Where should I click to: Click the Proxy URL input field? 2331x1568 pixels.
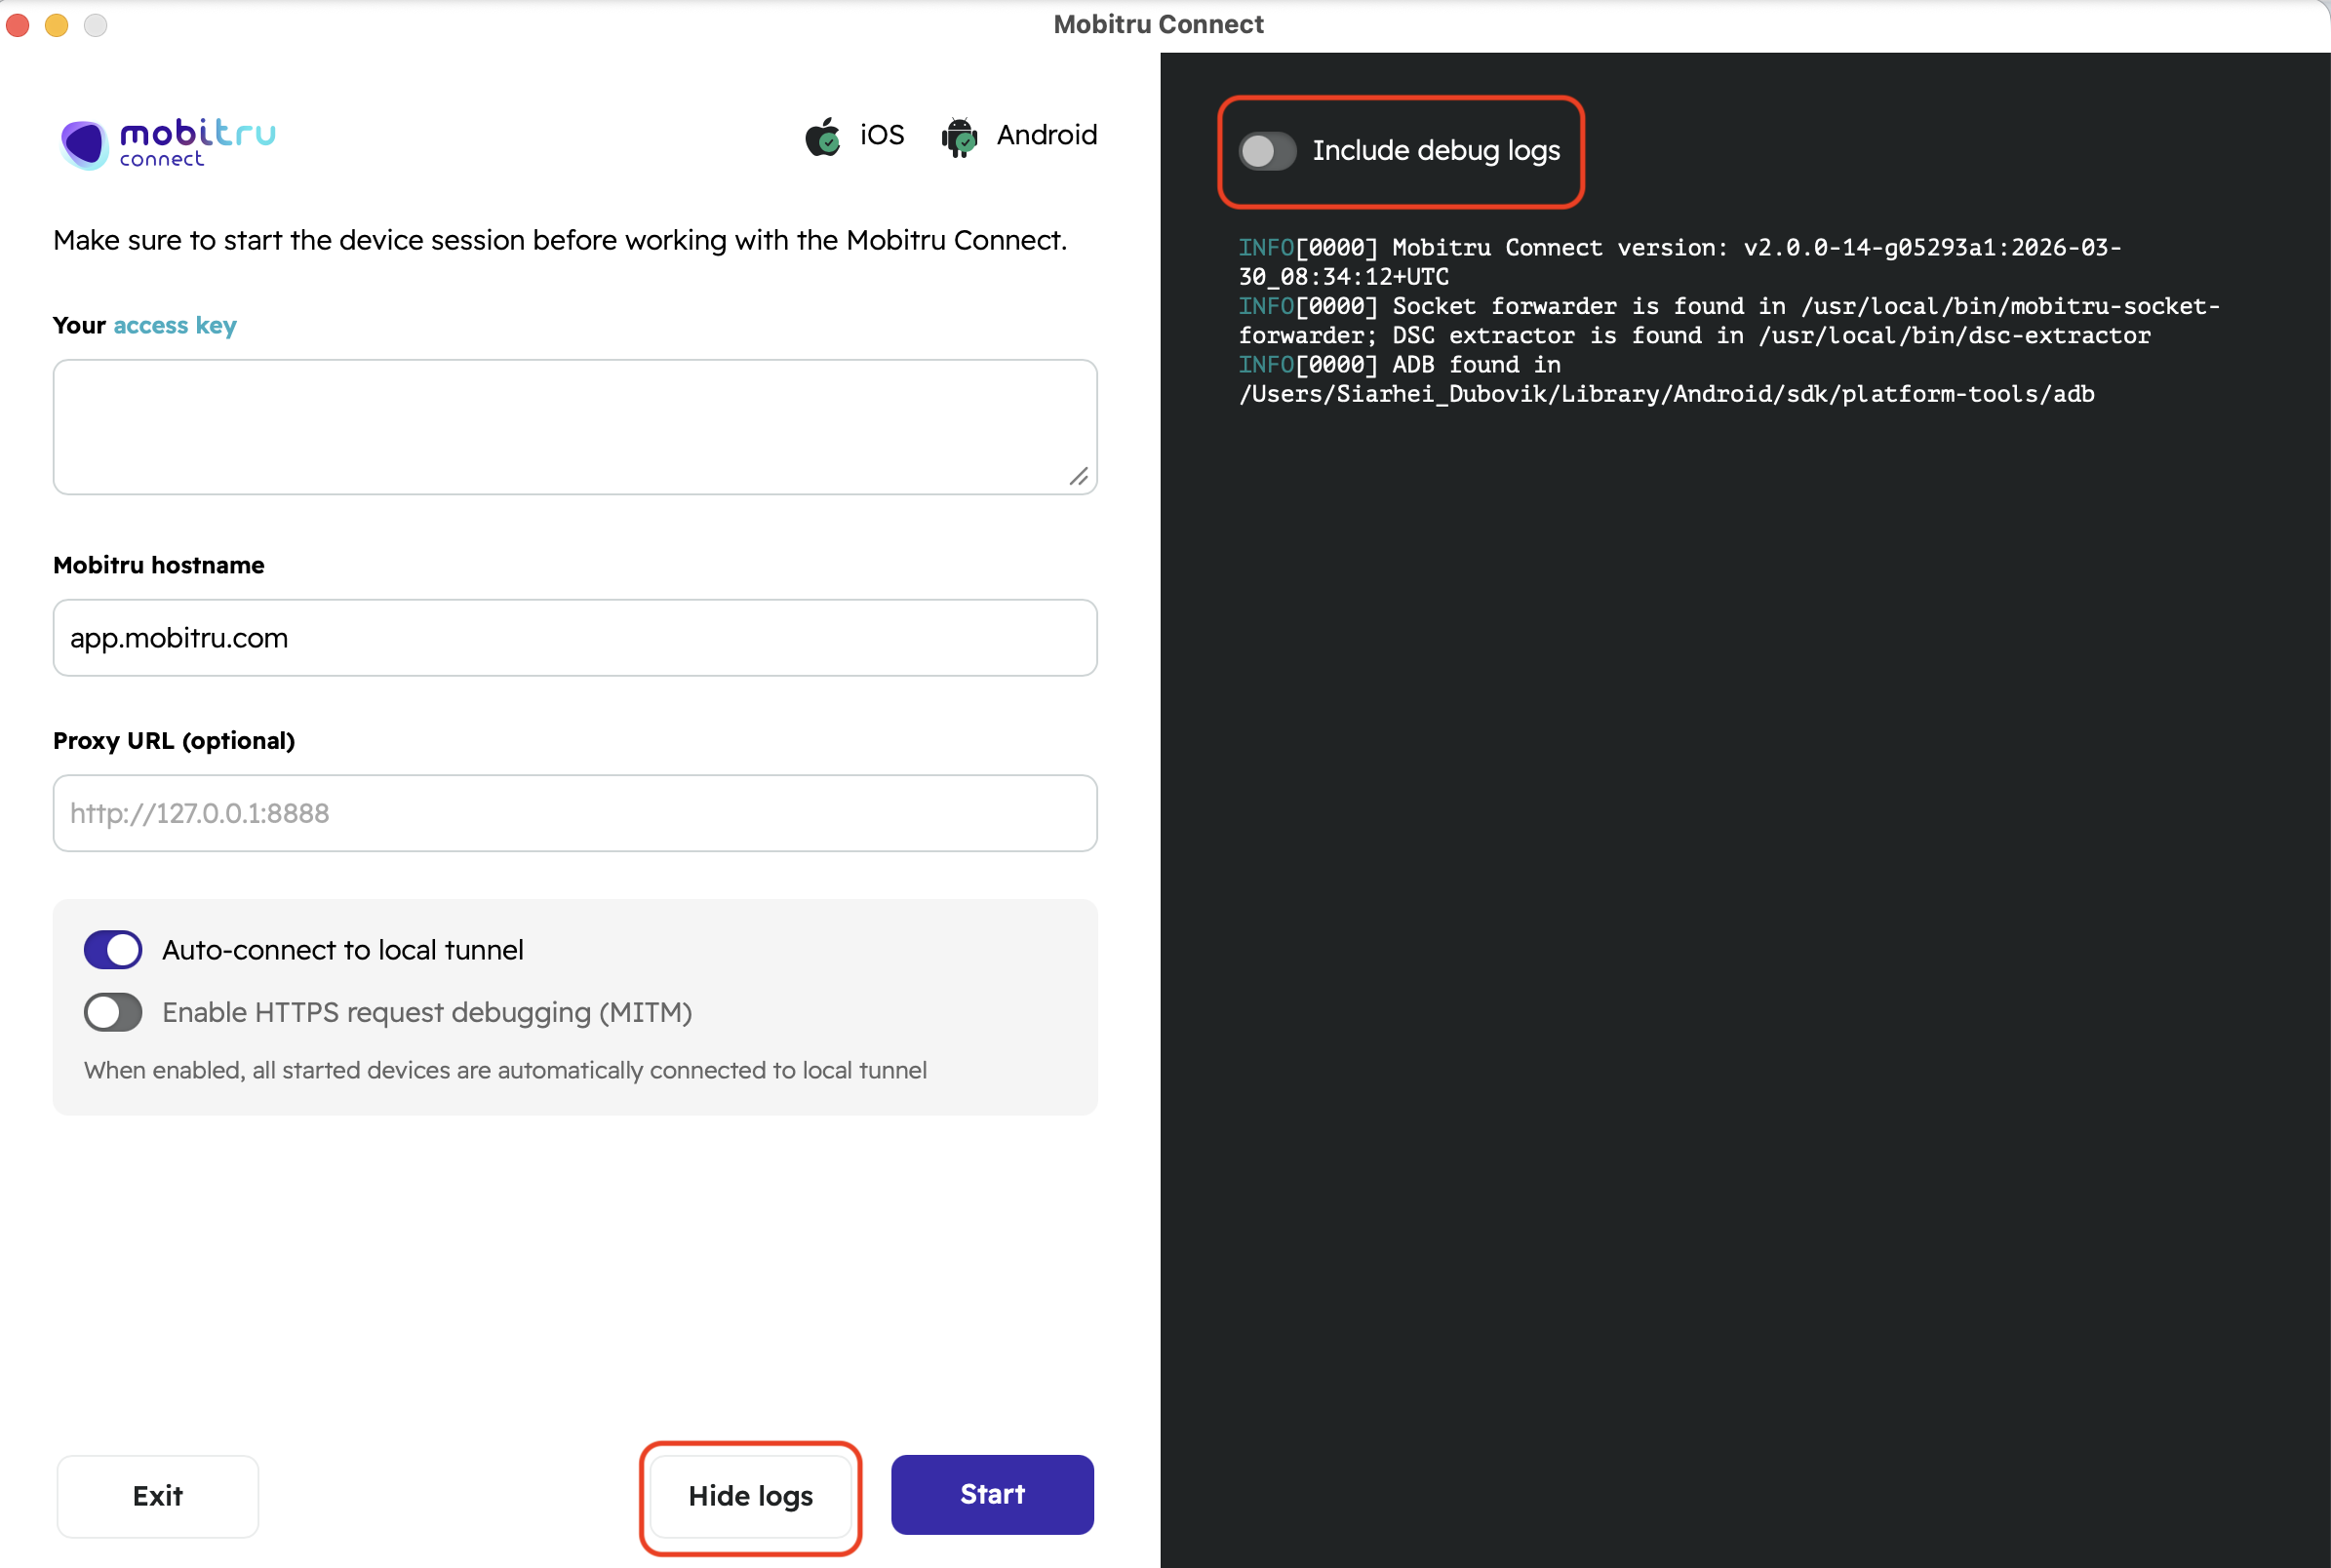tap(574, 813)
